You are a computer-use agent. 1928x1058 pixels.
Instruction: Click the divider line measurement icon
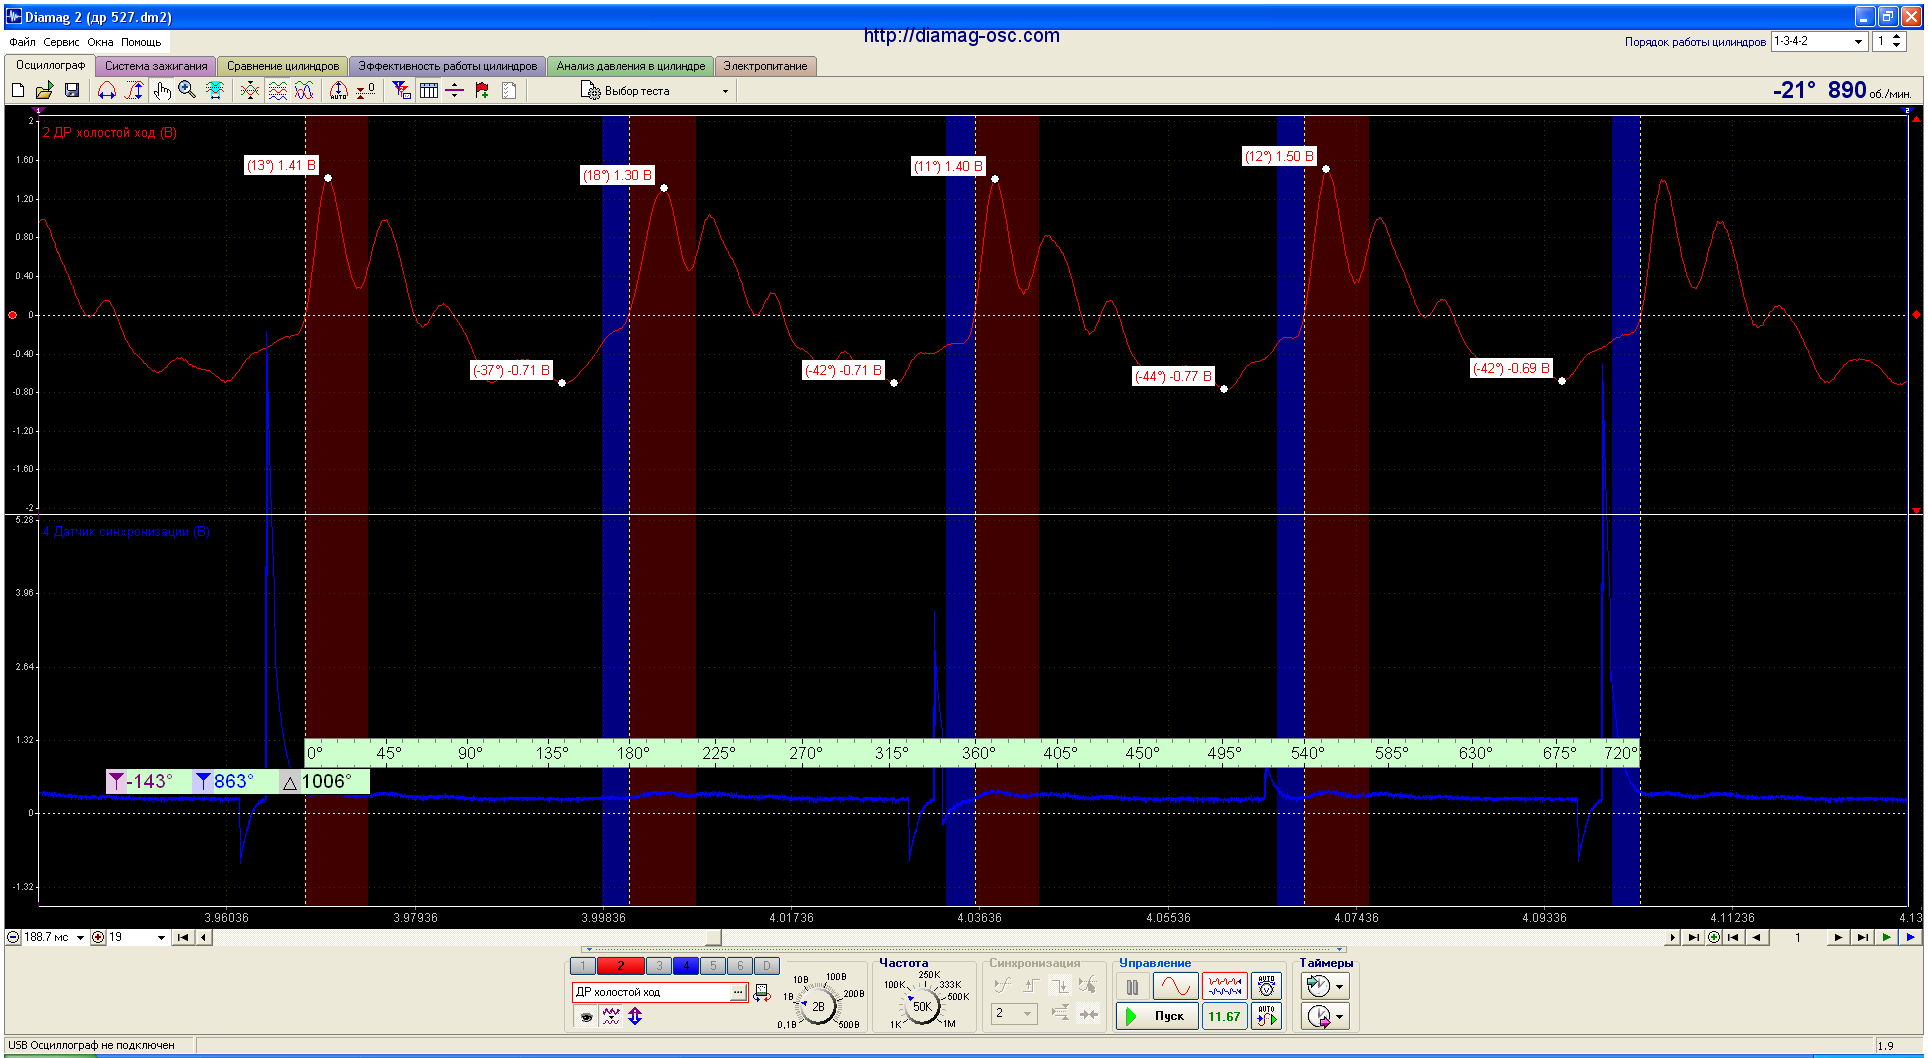(x=455, y=91)
